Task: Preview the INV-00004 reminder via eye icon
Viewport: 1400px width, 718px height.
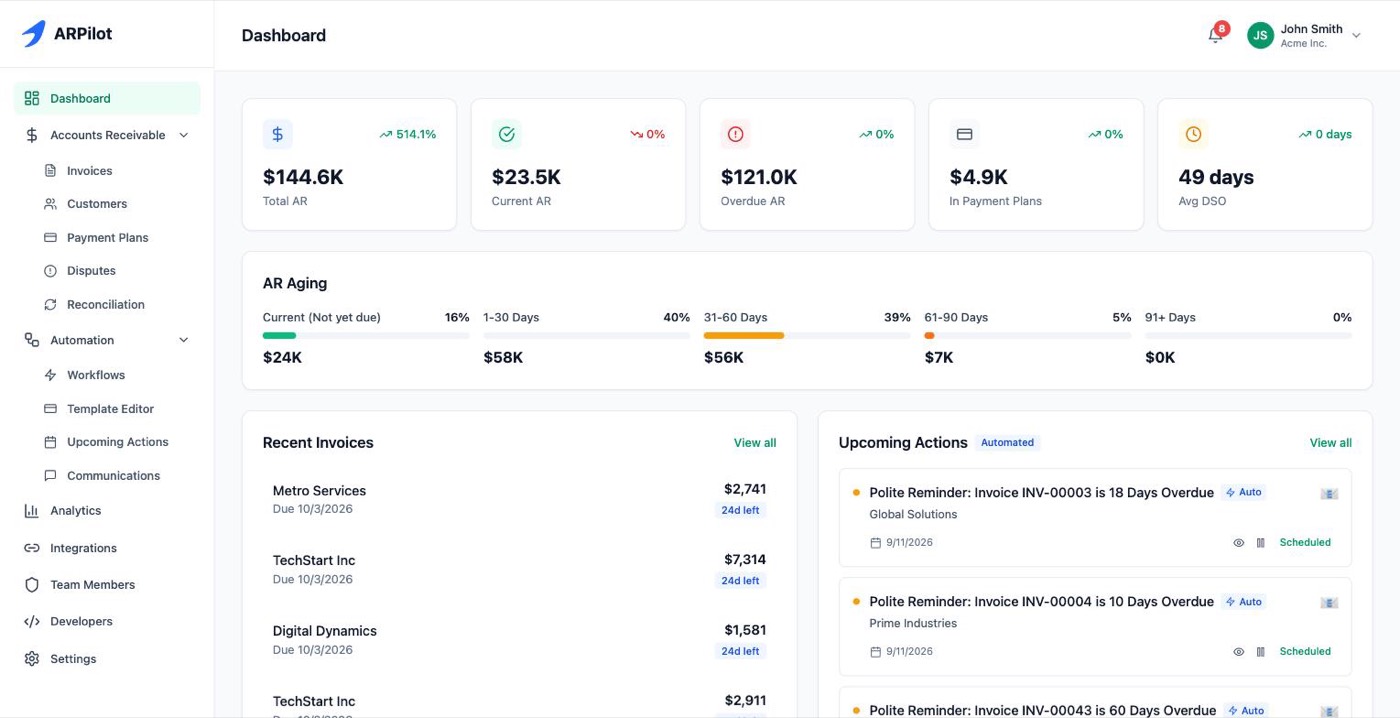Action: pos(1238,652)
